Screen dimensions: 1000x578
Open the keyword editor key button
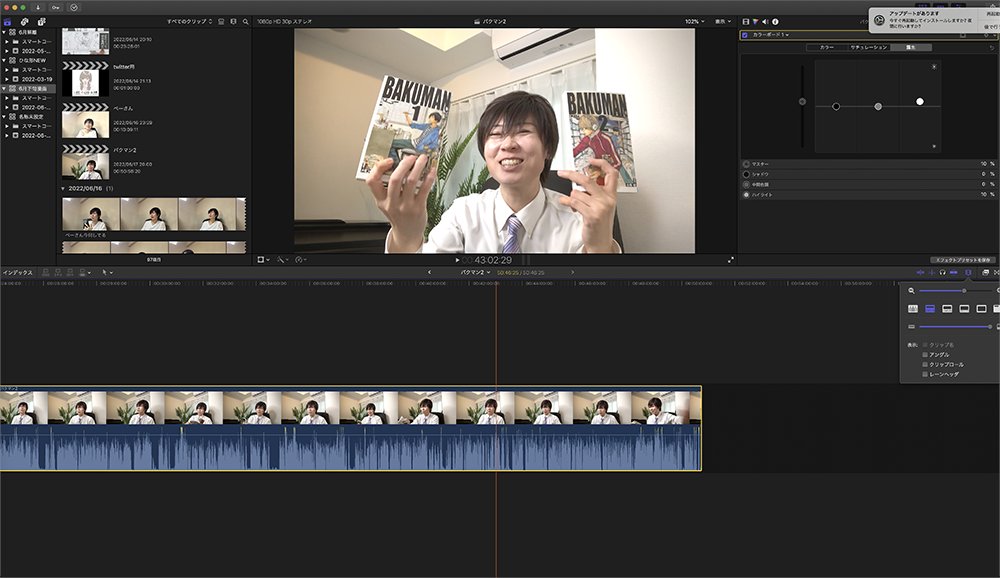56,8
